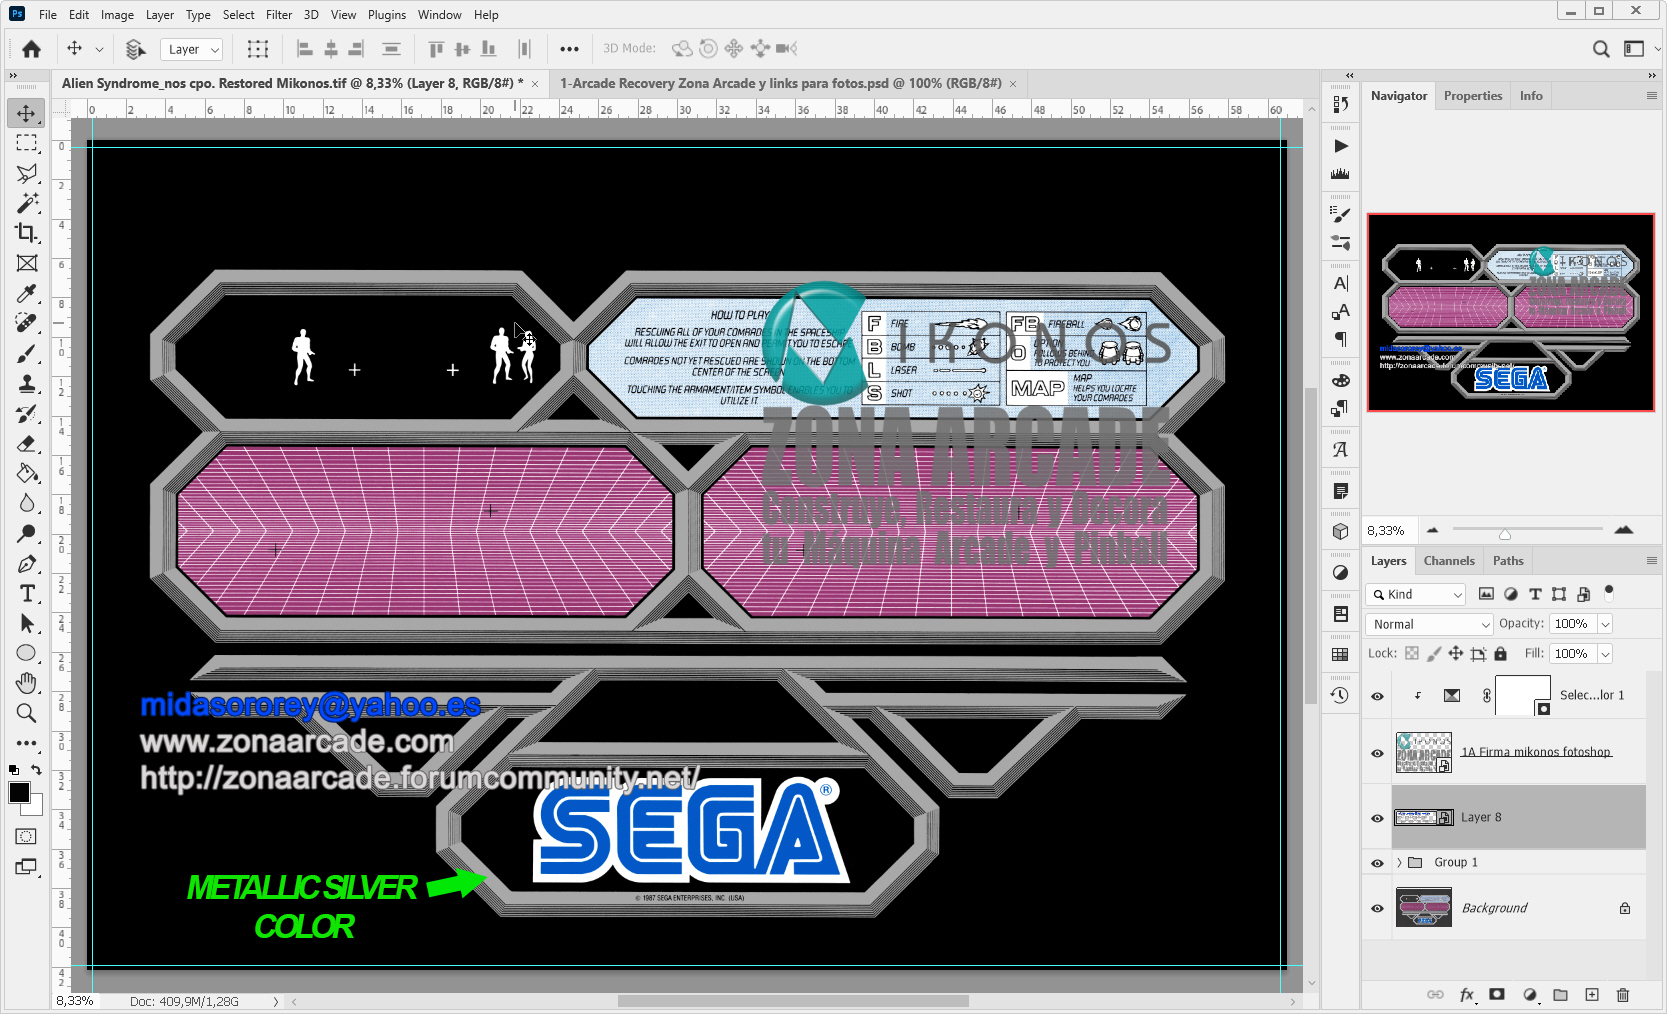Image resolution: width=1667 pixels, height=1014 pixels.
Task: Select the Brush tool
Action: [27, 353]
